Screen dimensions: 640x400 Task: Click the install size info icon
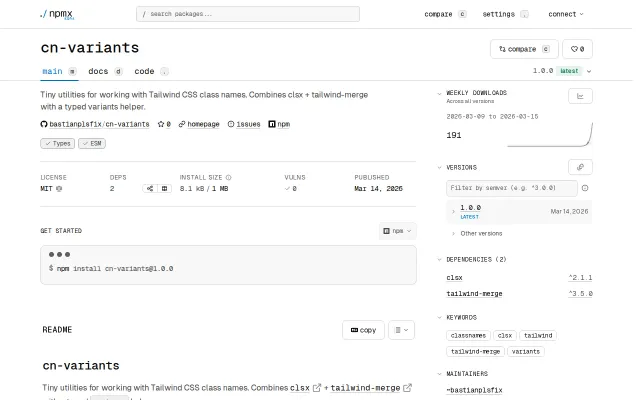point(229,178)
